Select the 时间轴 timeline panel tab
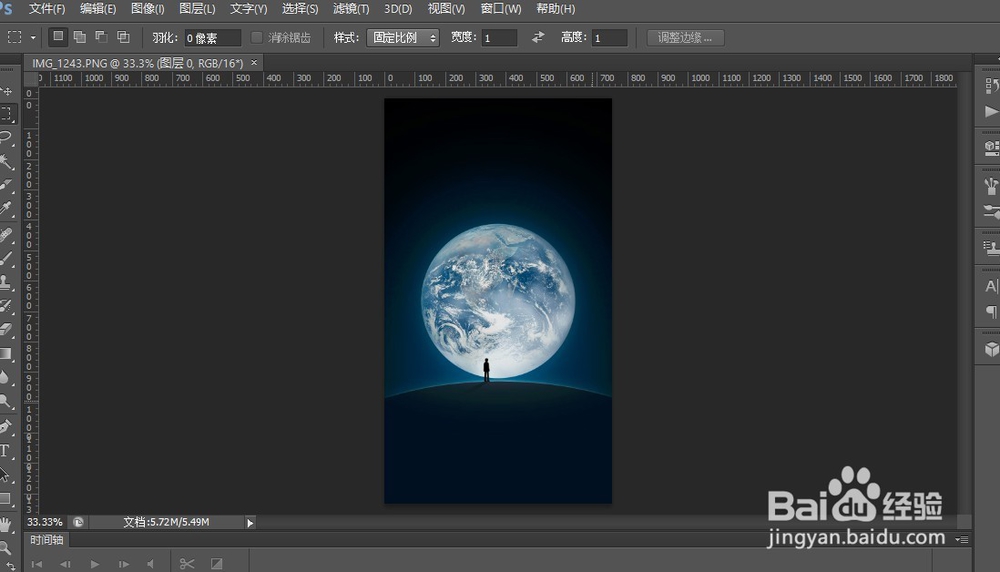Viewport: 1000px width, 572px height. click(x=47, y=540)
